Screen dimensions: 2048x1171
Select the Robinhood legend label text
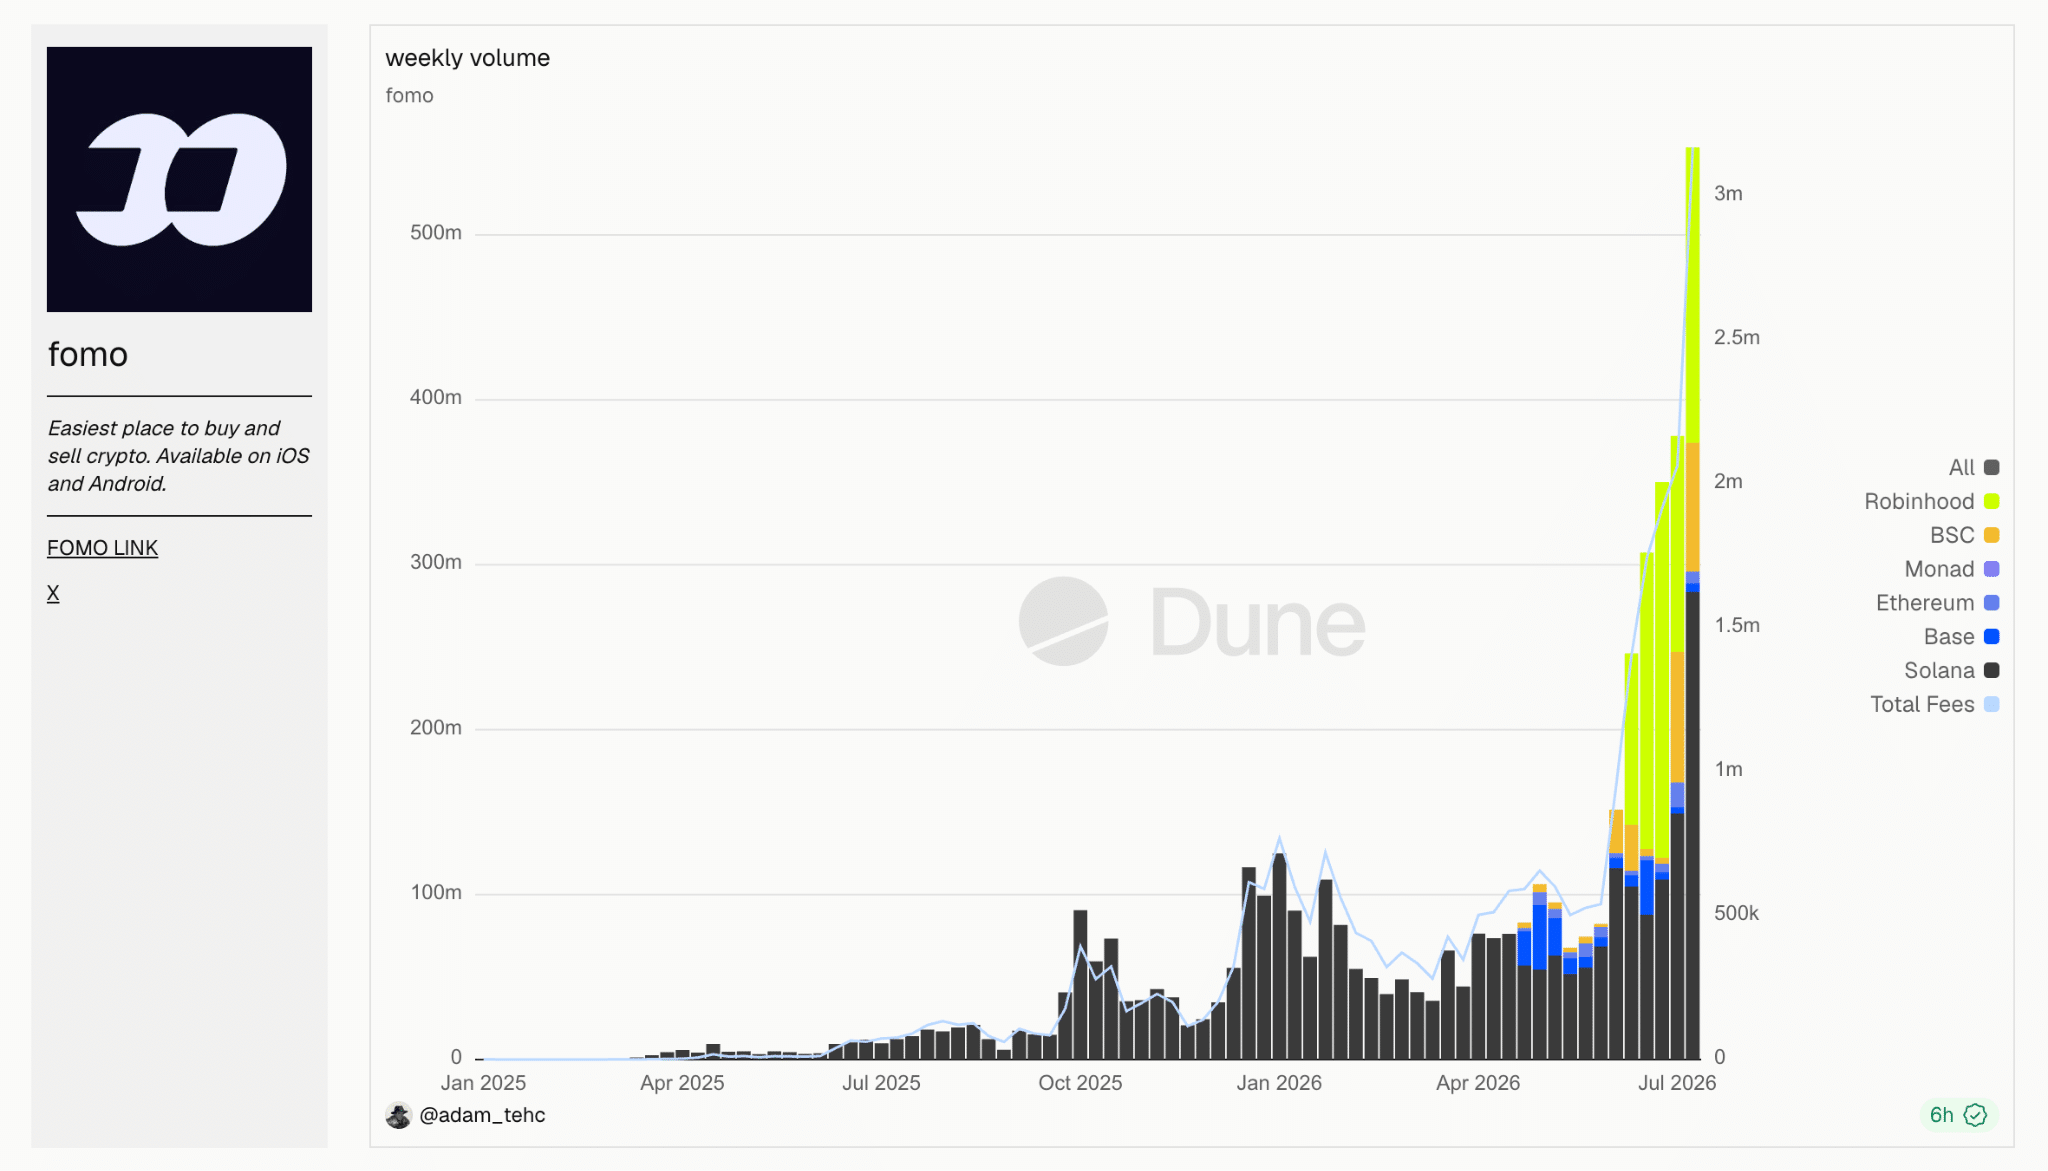pos(1919,501)
